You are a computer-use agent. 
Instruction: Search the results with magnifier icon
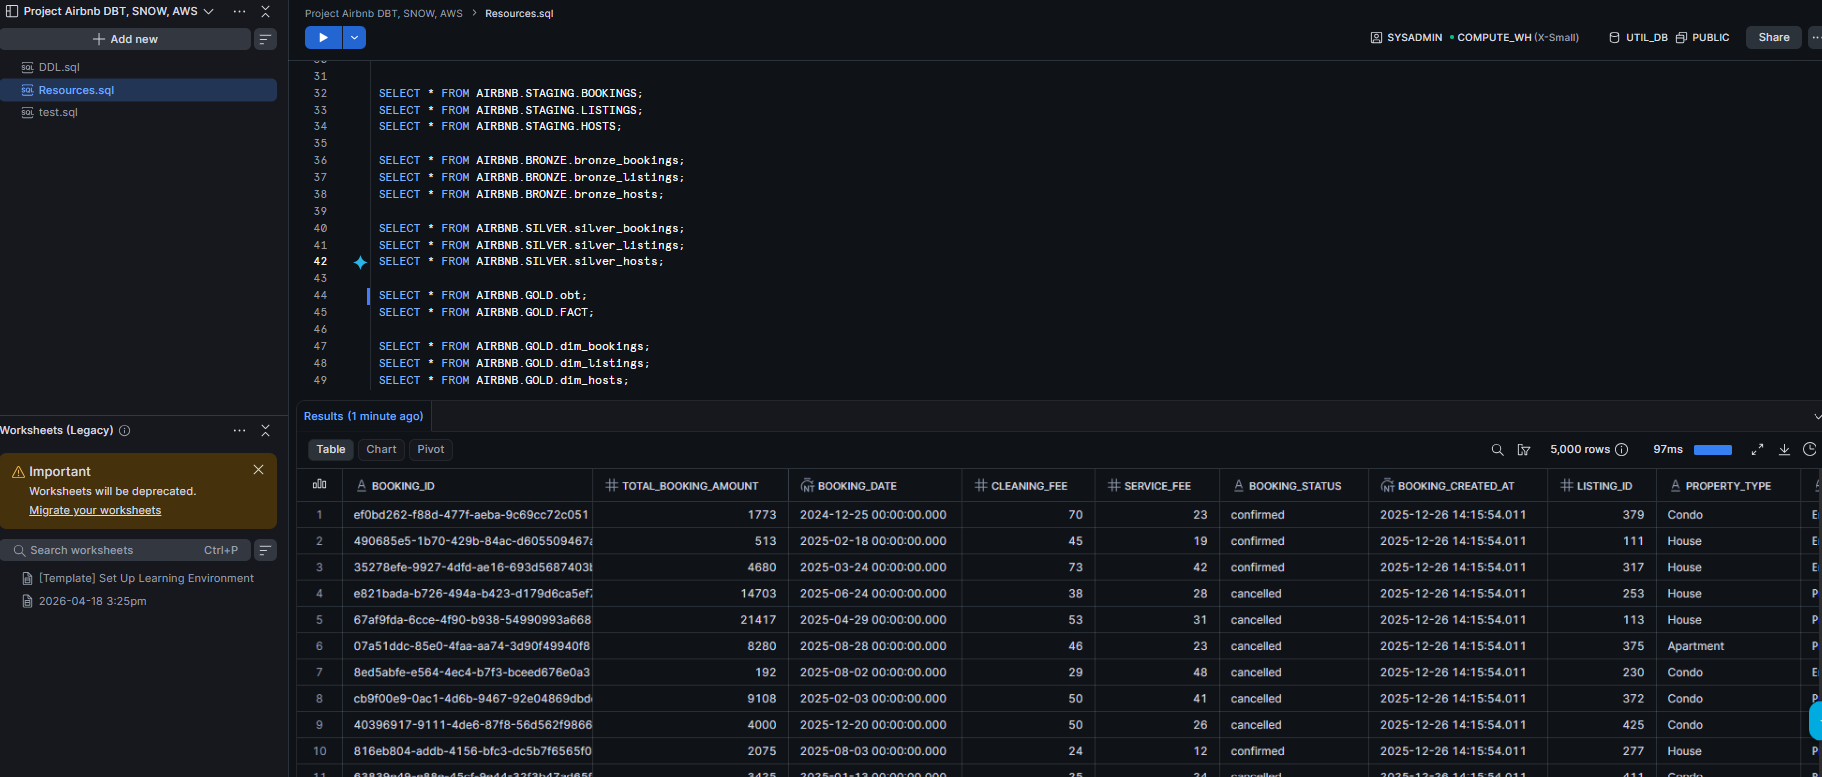point(1497,450)
